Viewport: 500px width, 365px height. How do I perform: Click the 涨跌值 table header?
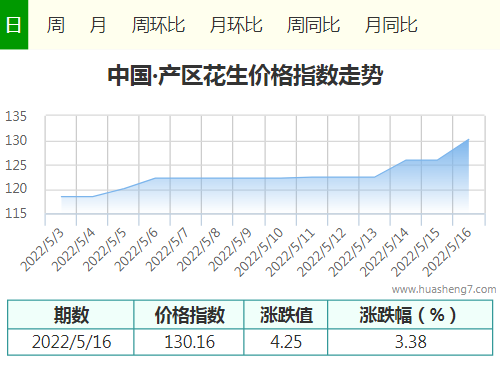(x=286, y=315)
